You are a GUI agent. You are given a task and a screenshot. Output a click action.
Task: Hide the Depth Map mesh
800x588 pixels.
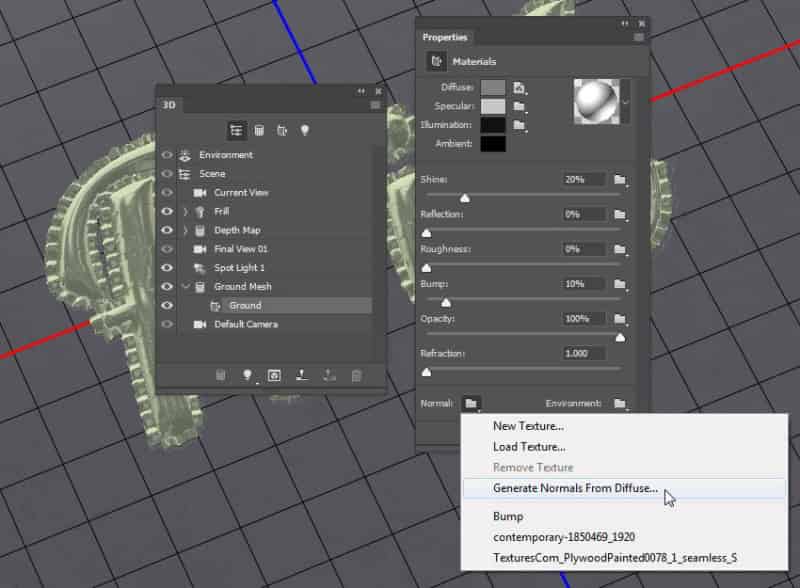[167, 230]
